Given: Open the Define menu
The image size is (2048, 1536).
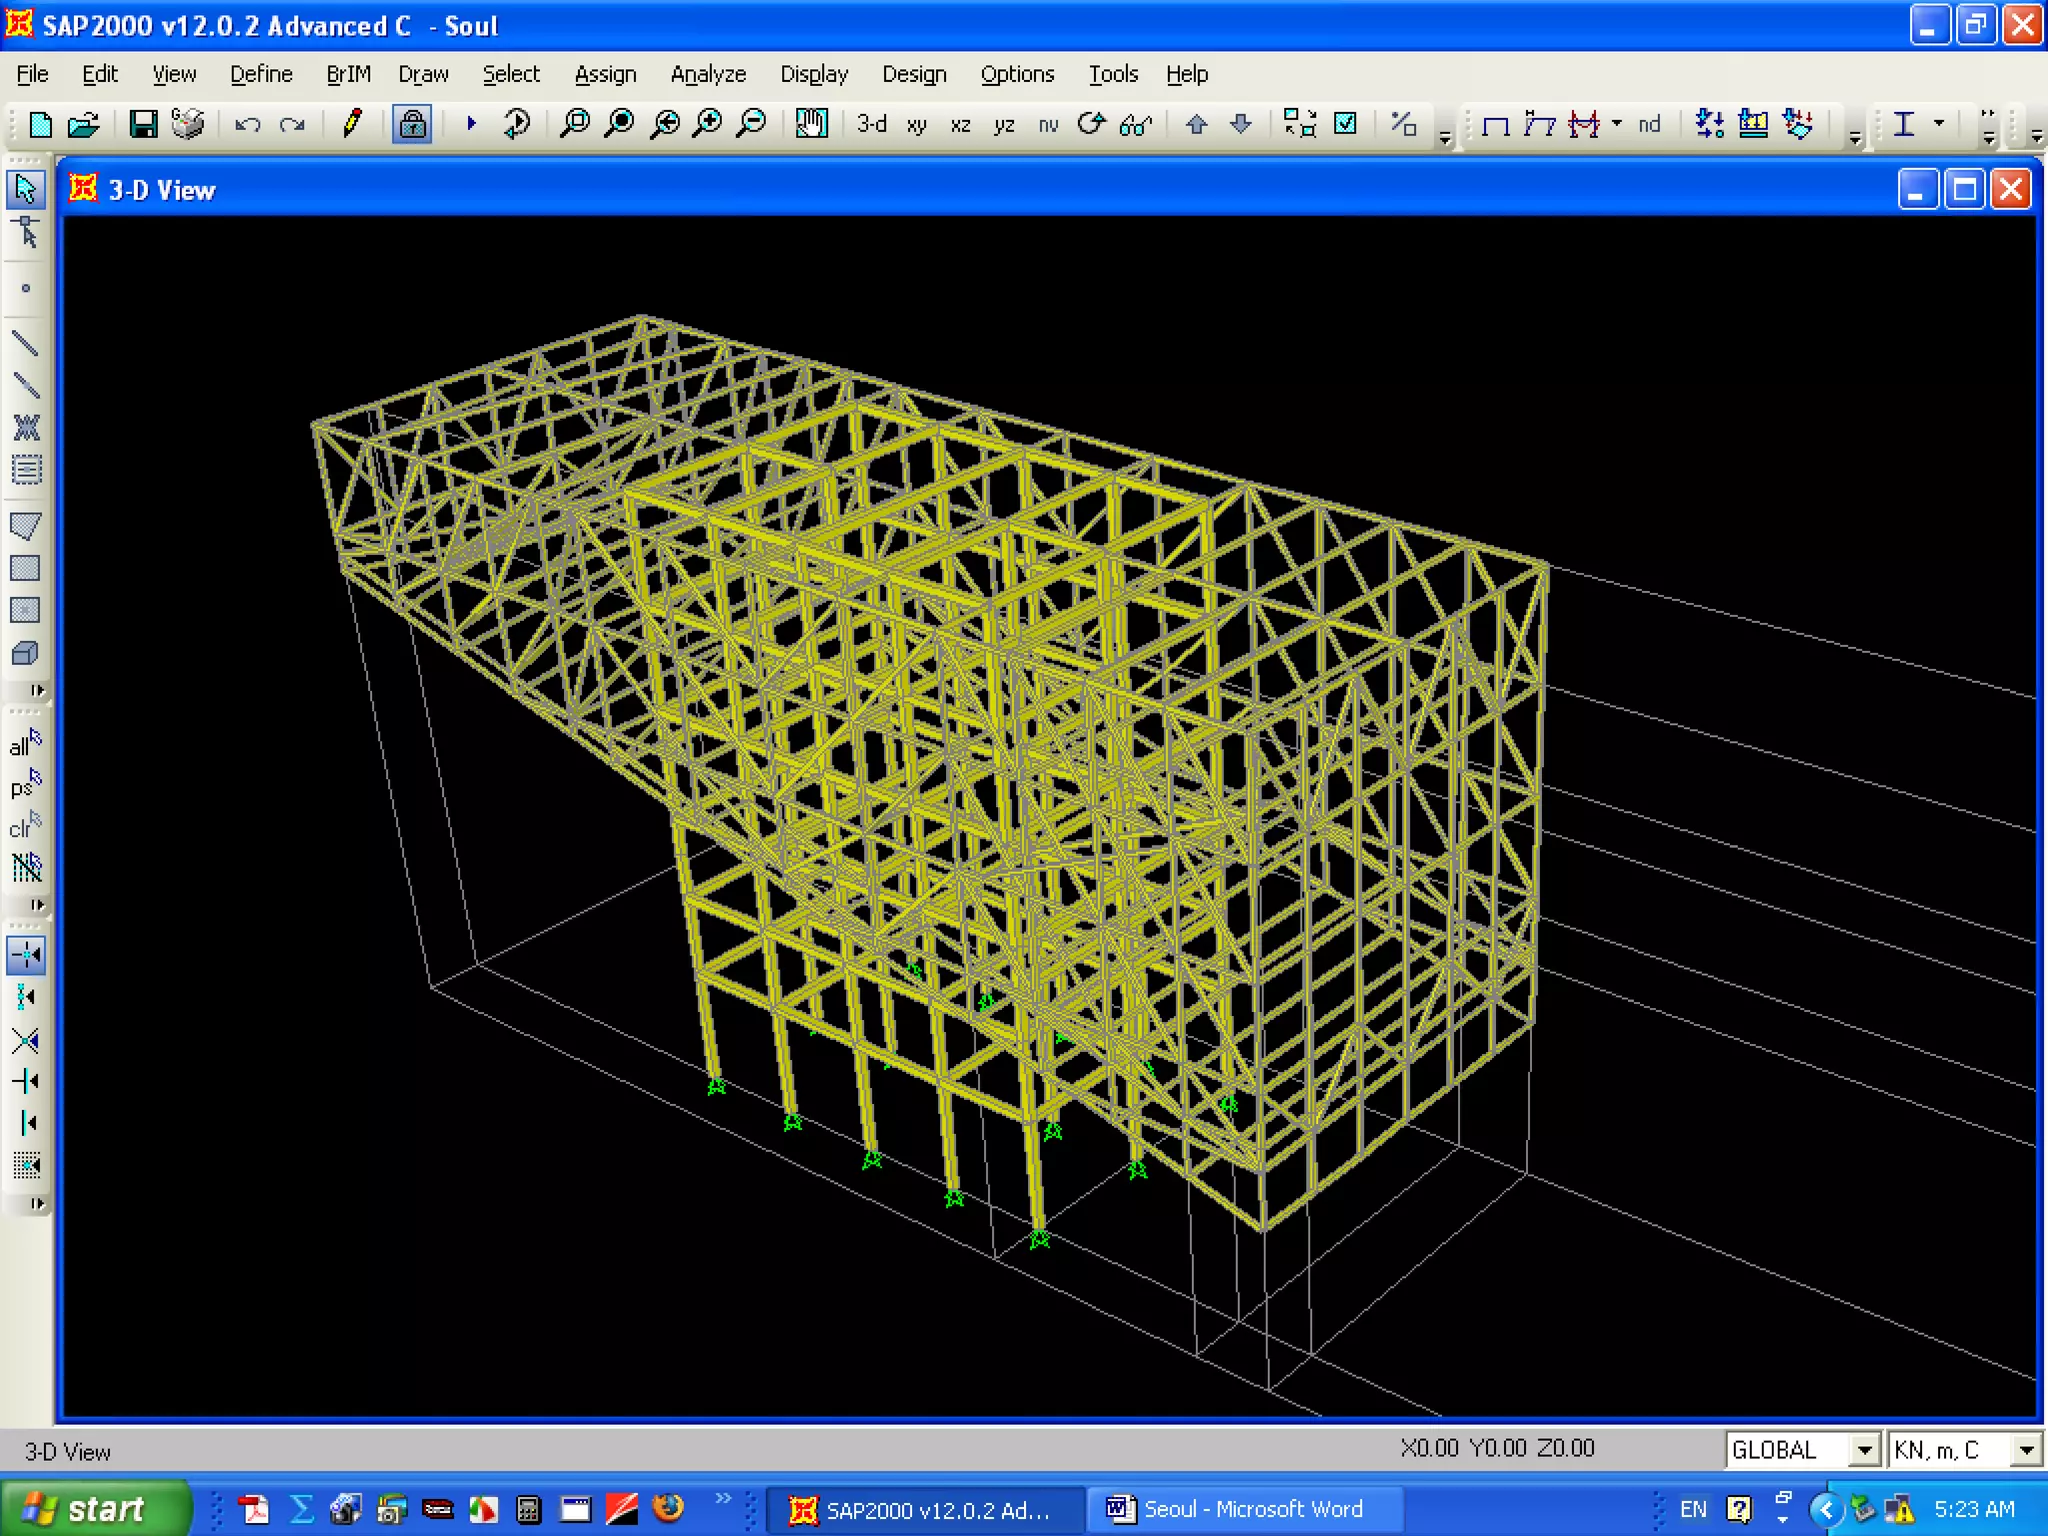Looking at the screenshot, I should pyautogui.click(x=260, y=74).
